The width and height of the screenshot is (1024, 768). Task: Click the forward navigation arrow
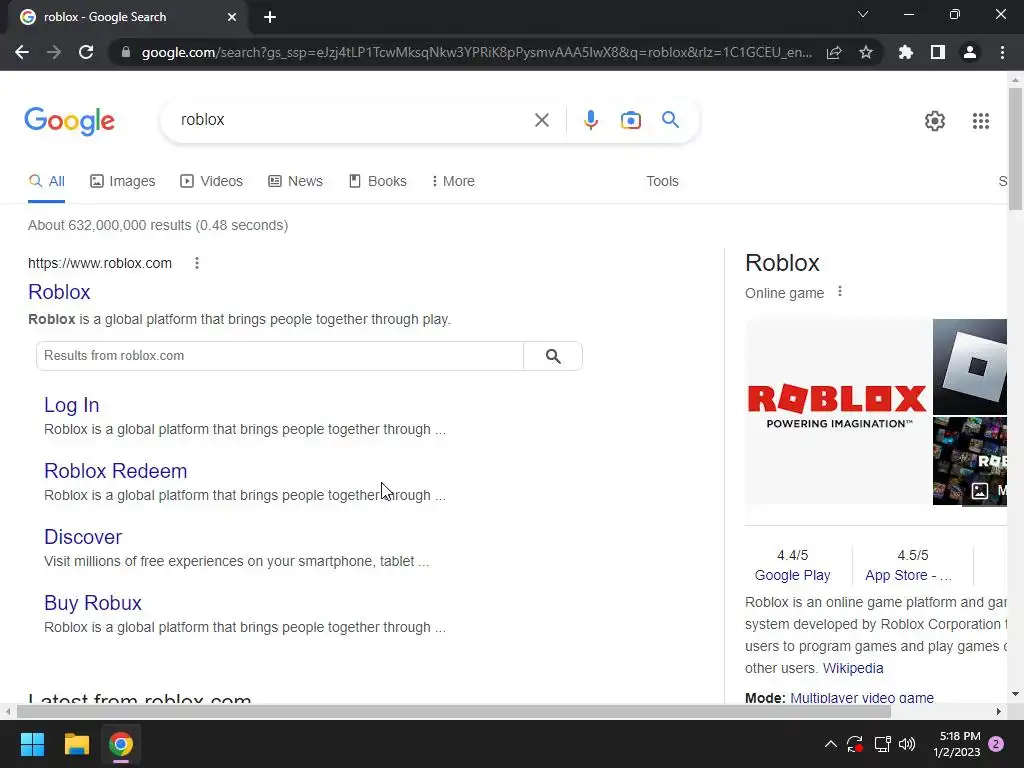54,52
